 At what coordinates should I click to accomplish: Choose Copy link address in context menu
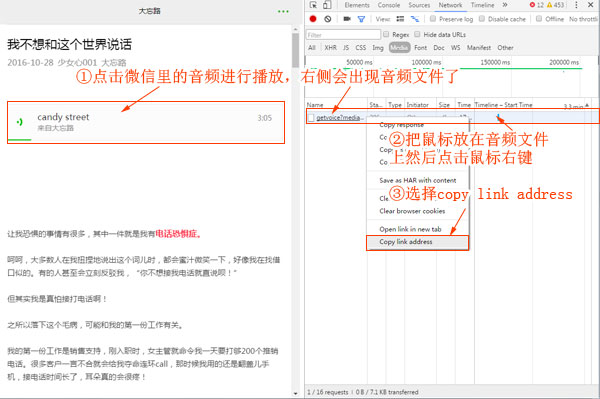[417, 242]
